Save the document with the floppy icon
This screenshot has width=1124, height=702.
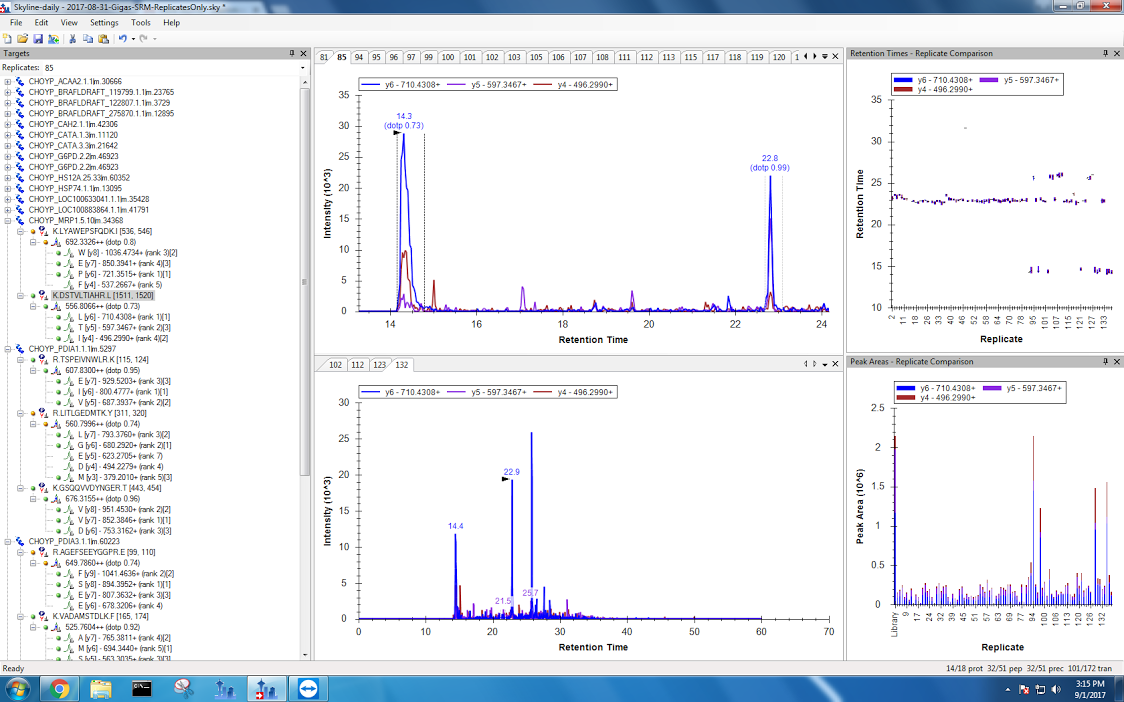coord(37,38)
